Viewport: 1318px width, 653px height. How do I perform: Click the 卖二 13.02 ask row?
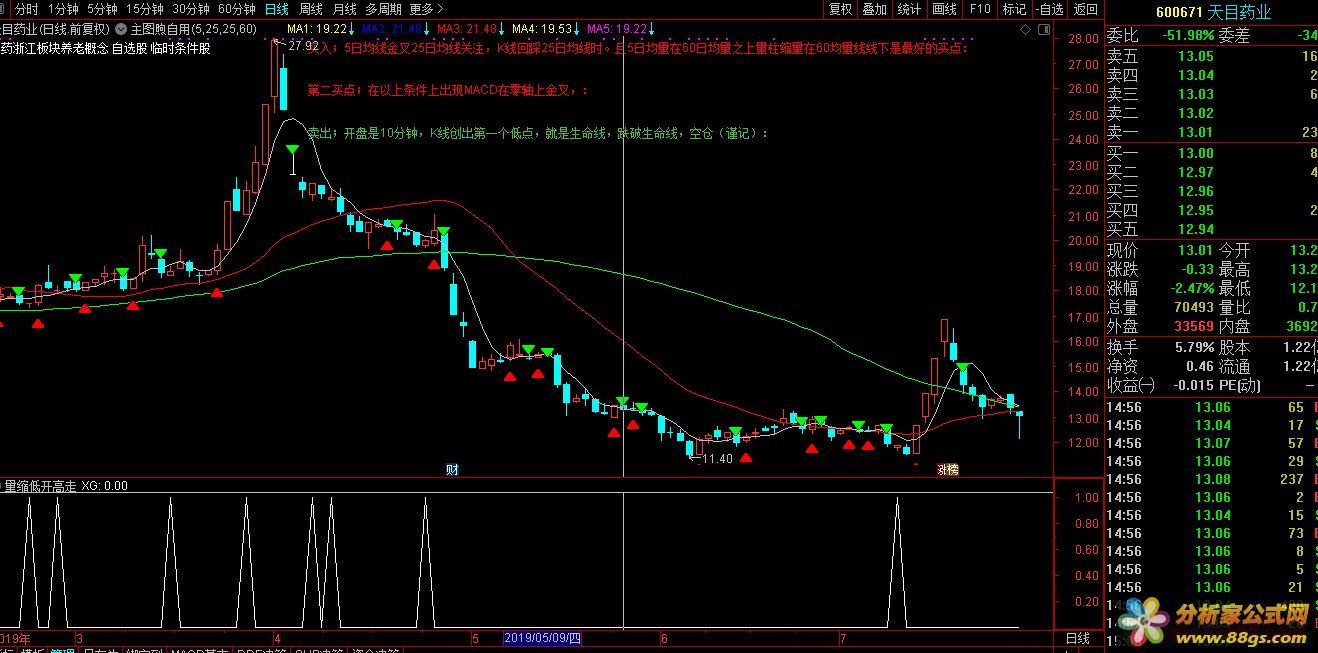pyautogui.click(x=1211, y=113)
